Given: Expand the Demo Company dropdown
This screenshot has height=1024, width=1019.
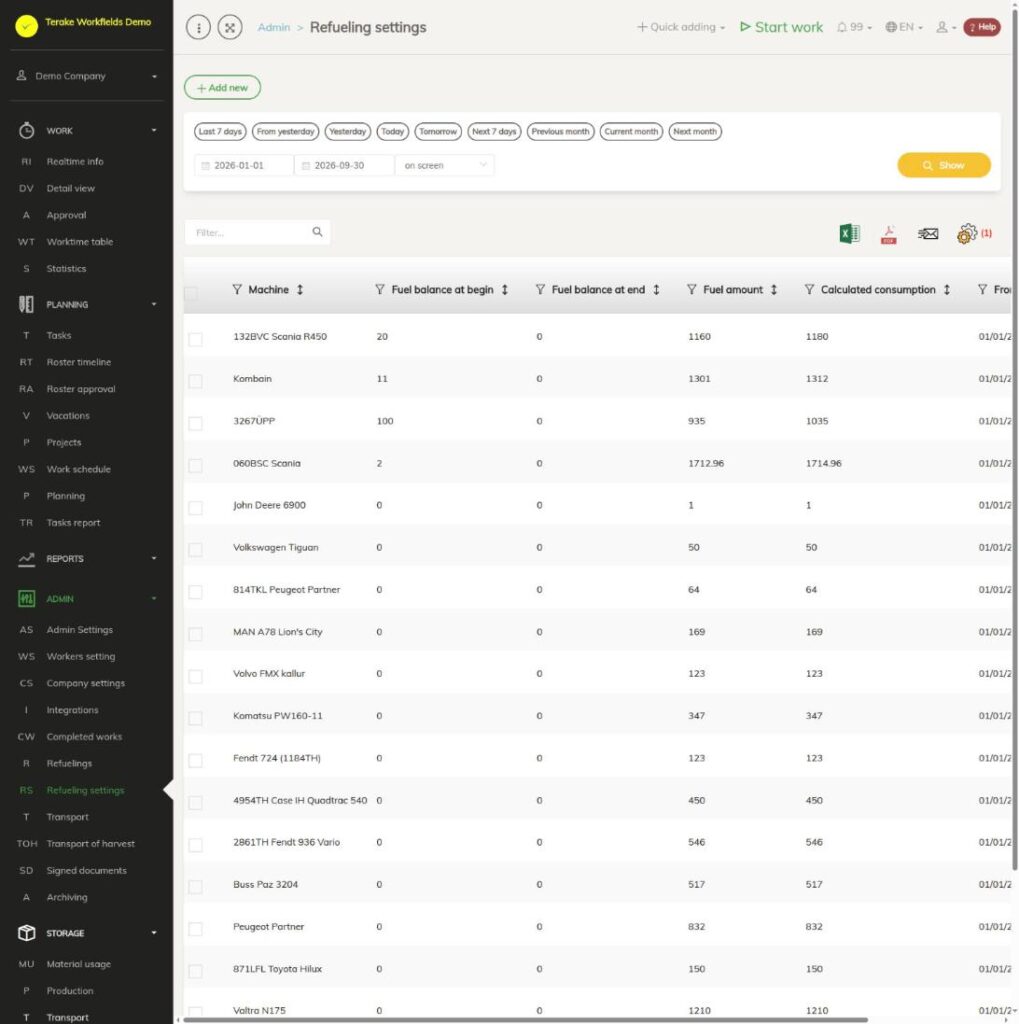Looking at the screenshot, I should [87, 76].
